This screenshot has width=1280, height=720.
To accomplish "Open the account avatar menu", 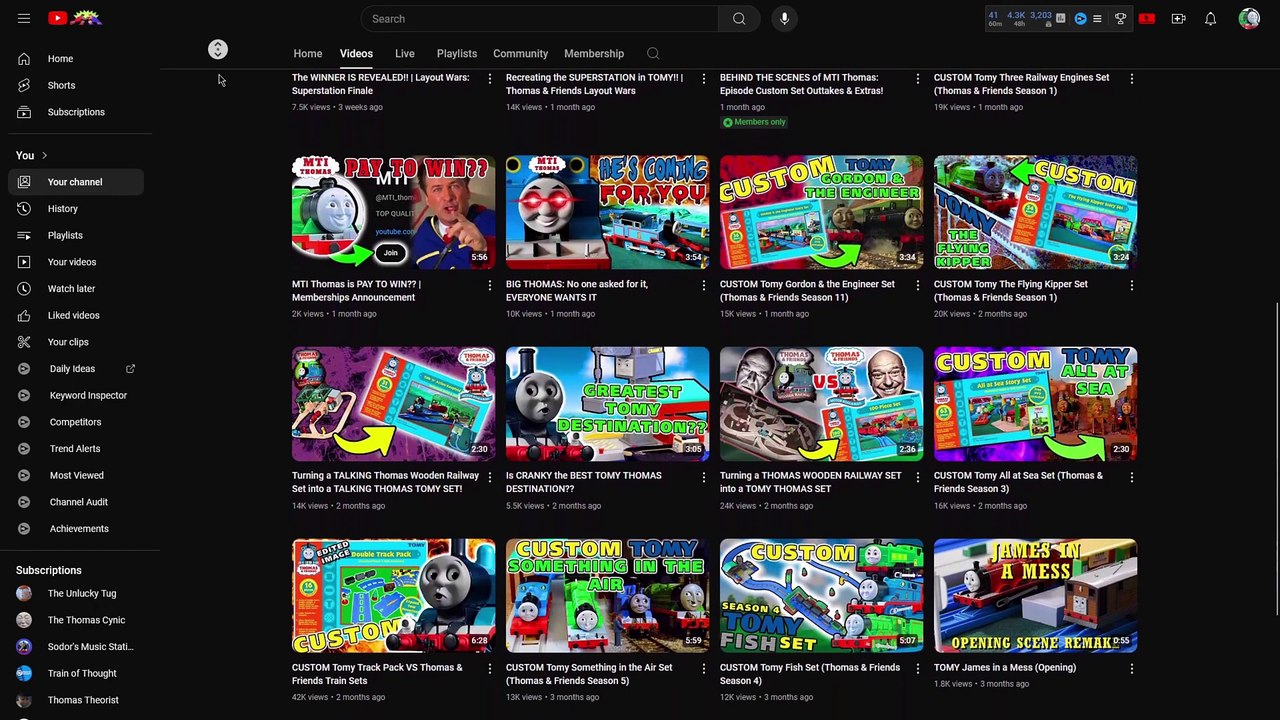I will pos(1249,18).
